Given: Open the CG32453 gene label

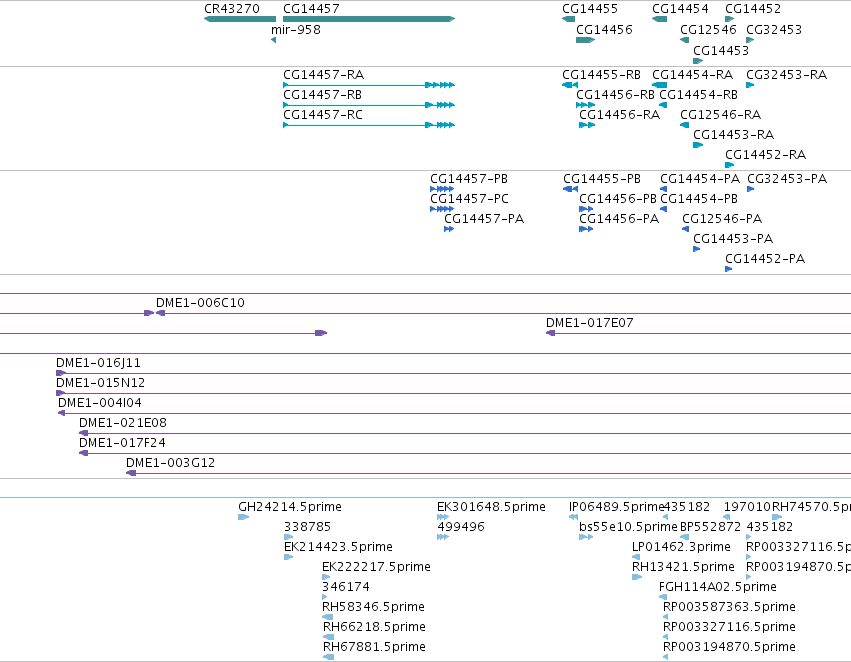Looking at the screenshot, I should point(774,29).
